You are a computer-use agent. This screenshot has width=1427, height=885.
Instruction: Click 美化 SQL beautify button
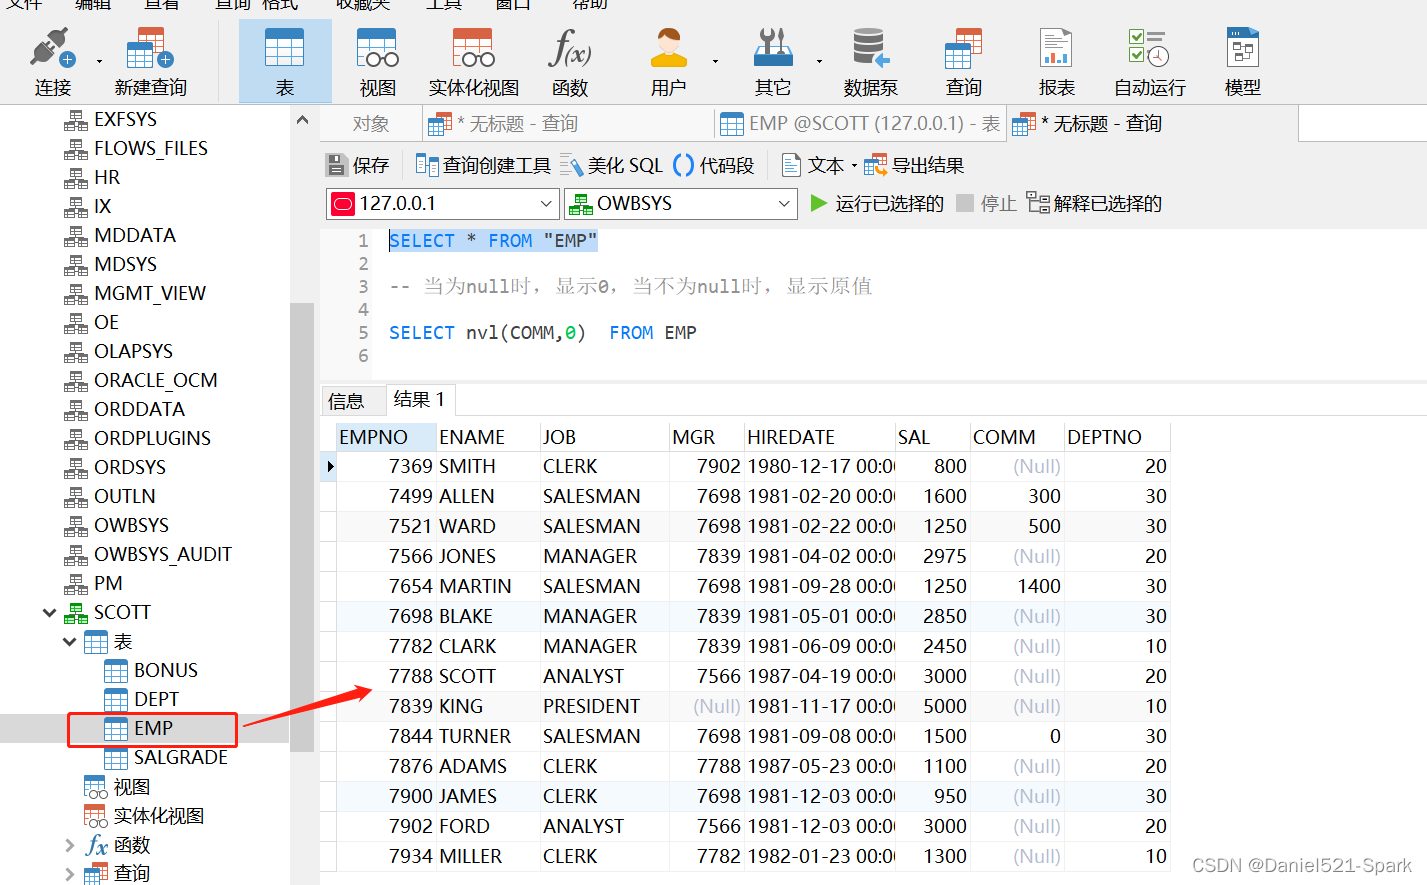[x=611, y=165]
